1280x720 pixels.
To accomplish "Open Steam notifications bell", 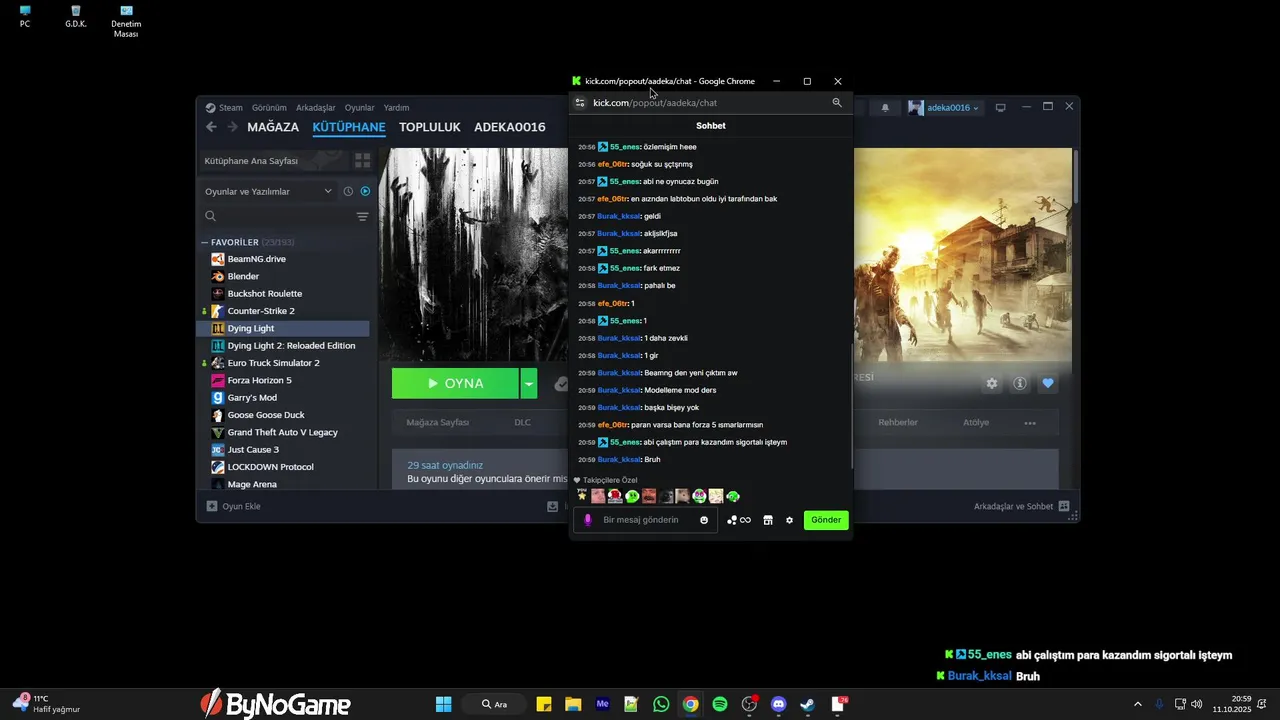I will (x=885, y=108).
